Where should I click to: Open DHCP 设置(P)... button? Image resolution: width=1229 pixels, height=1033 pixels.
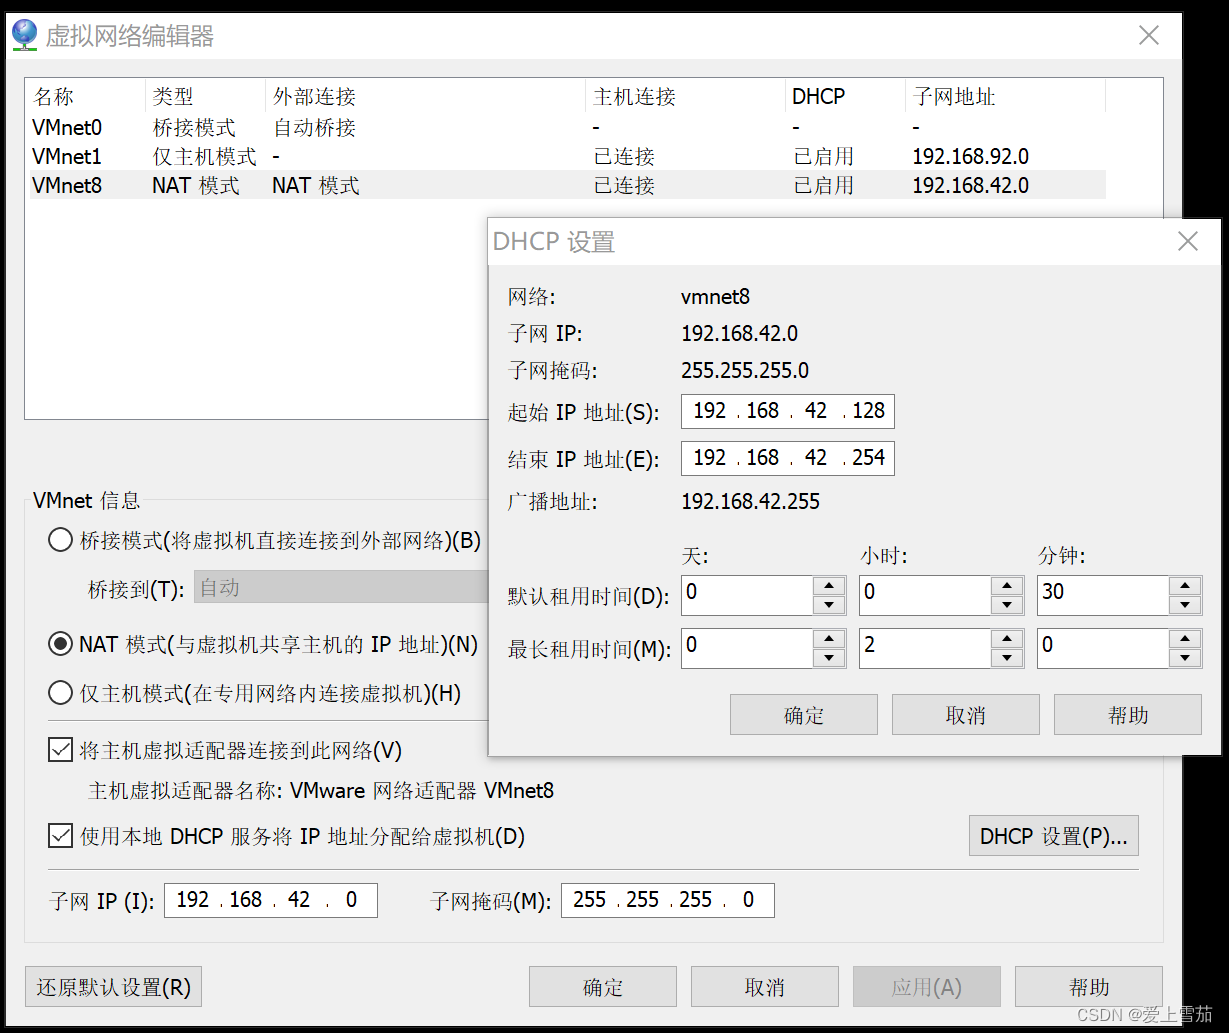pyautogui.click(x=1054, y=836)
